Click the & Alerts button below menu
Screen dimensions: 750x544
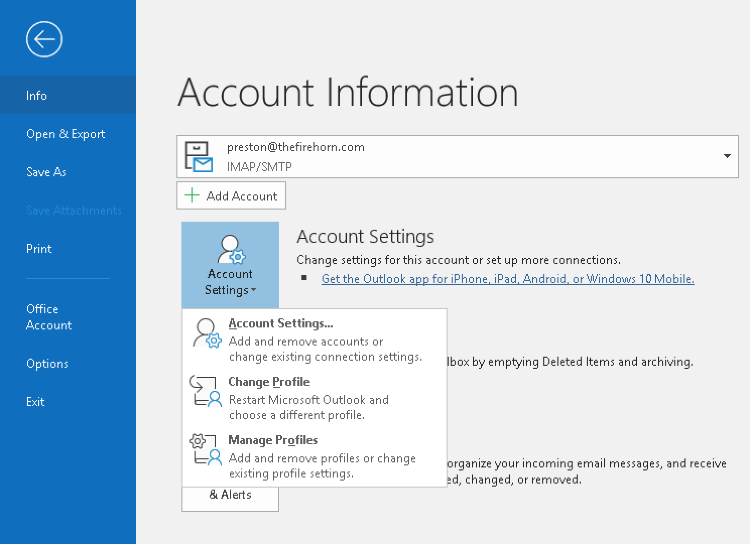point(230,499)
